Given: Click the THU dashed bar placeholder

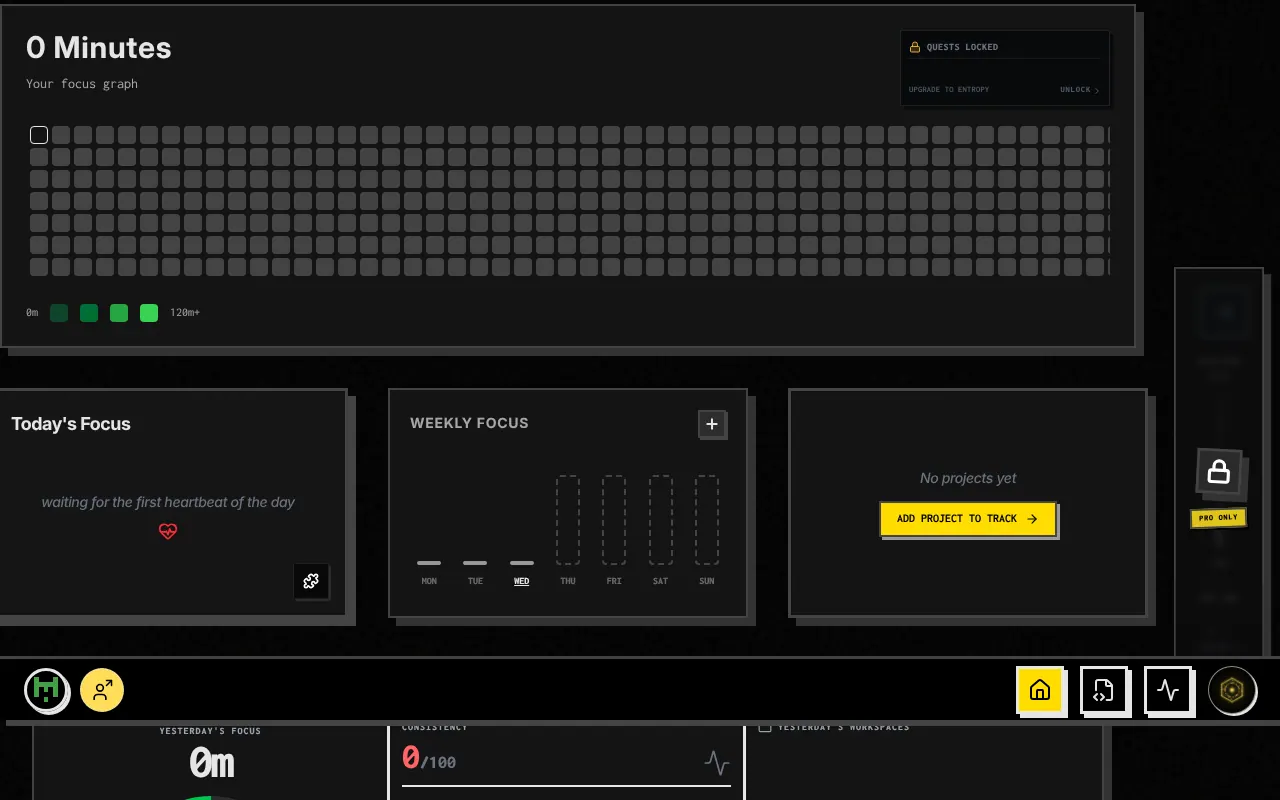Looking at the screenshot, I should [568, 520].
